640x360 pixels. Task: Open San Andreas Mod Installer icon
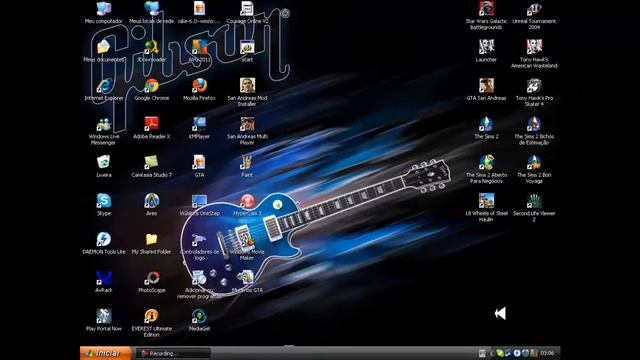(247, 85)
